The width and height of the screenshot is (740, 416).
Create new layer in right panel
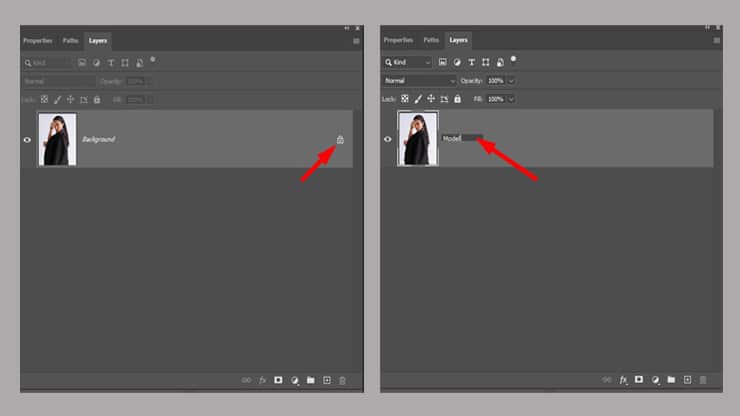click(x=687, y=380)
